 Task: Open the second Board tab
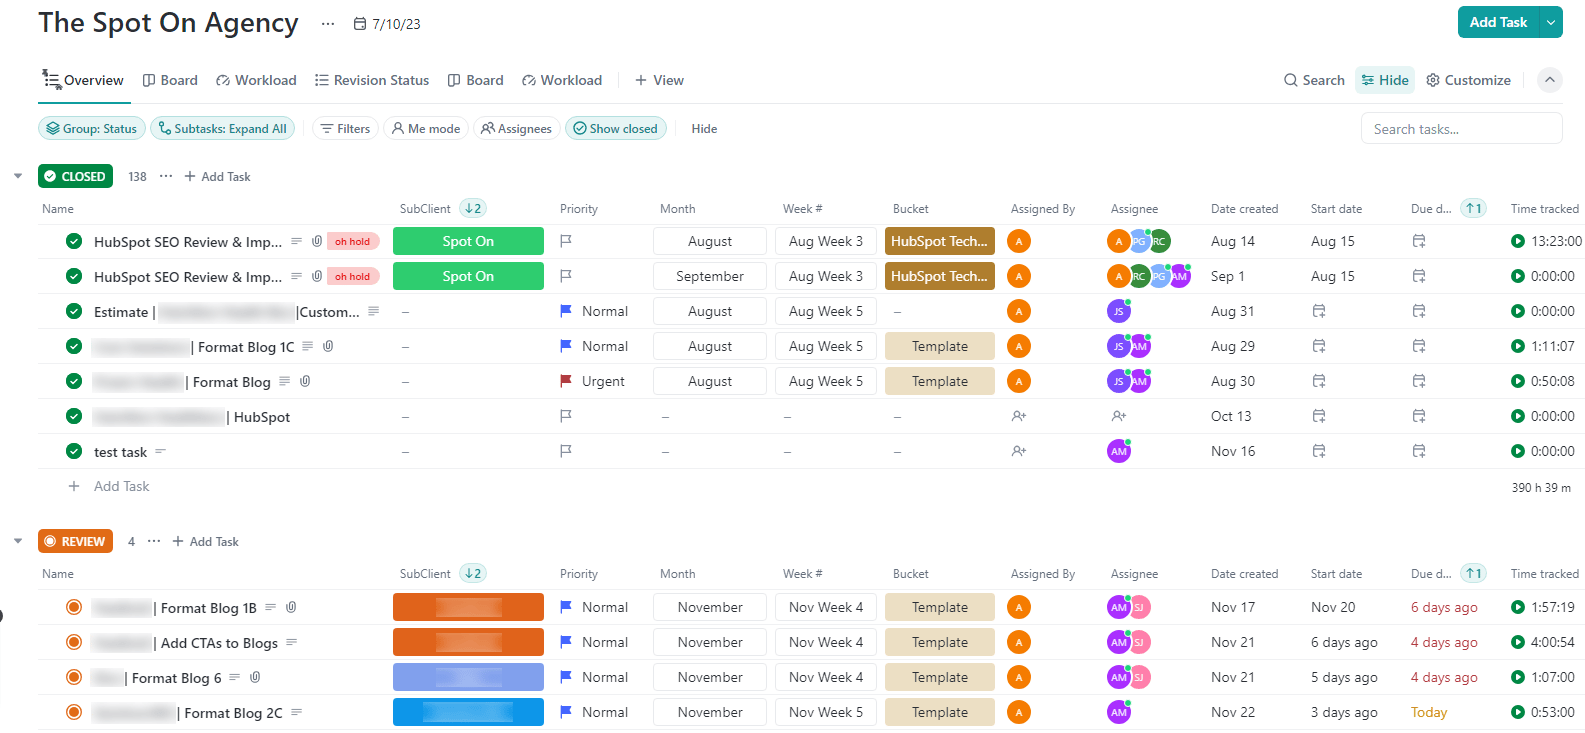[476, 80]
